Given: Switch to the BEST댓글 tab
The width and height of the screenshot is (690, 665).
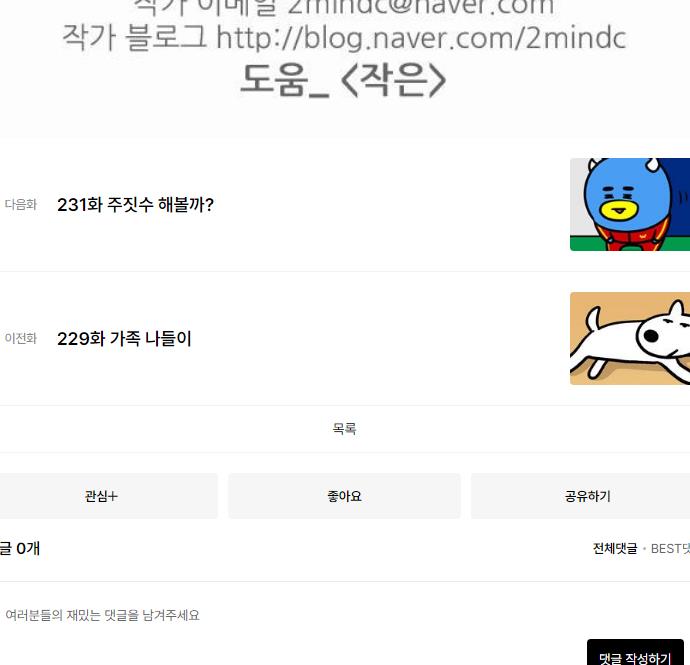Looking at the screenshot, I should pos(670,548).
